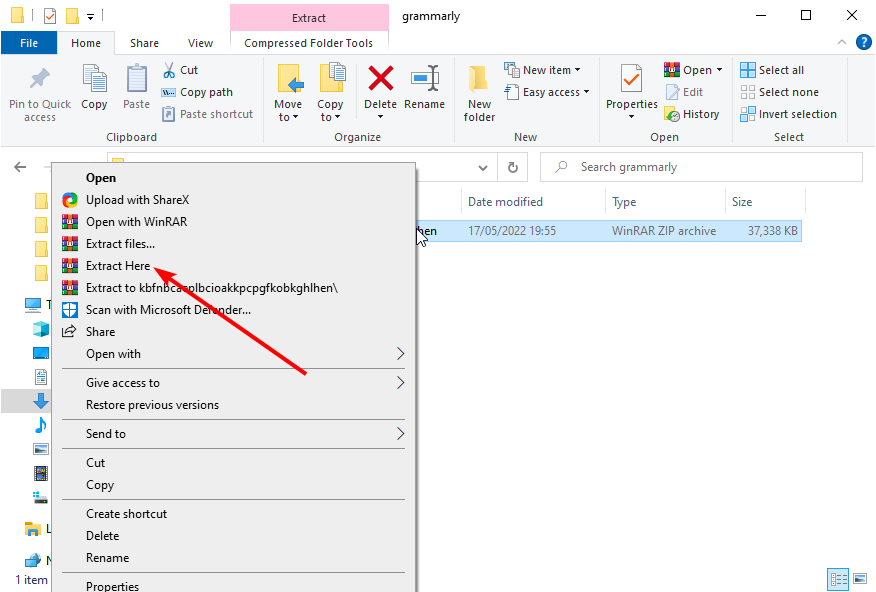Click Paste shortcut in the ribbon
This screenshot has height=592, width=876.
[x=207, y=114]
